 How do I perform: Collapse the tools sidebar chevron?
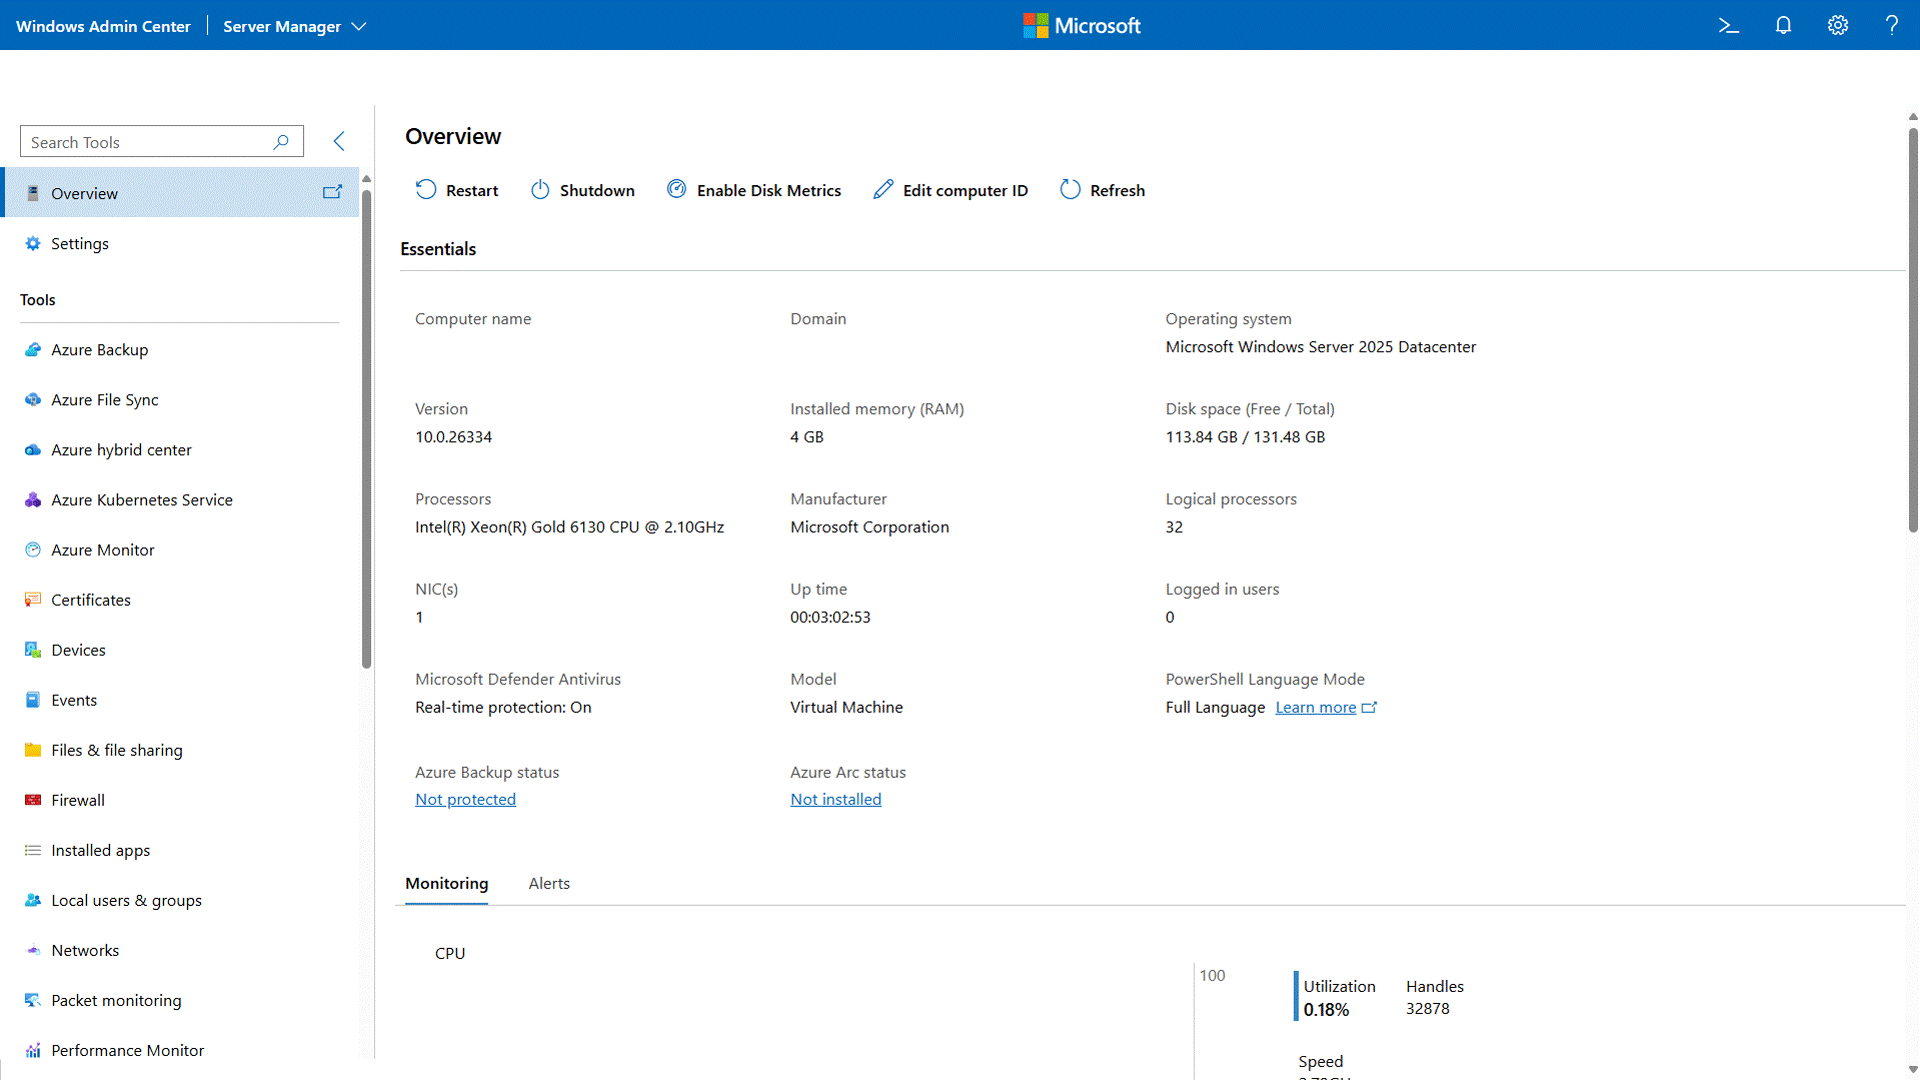click(x=339, y=141)
